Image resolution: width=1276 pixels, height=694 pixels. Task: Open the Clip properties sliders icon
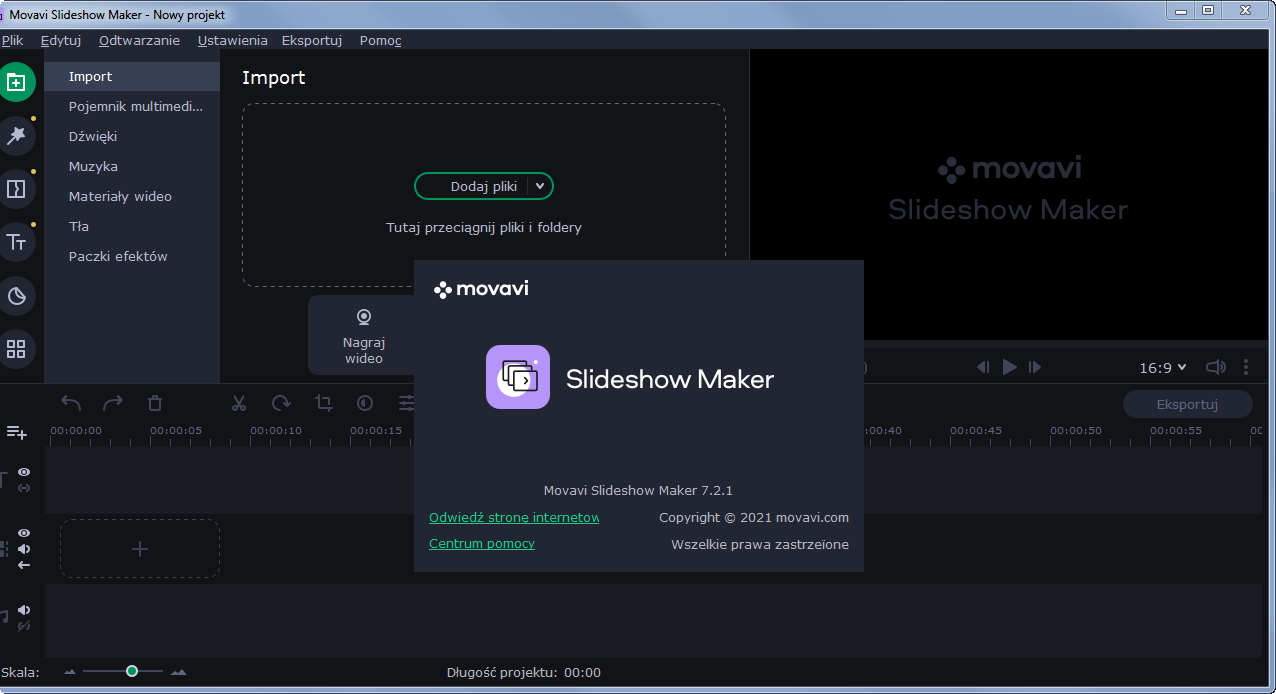tap(406, 403)
